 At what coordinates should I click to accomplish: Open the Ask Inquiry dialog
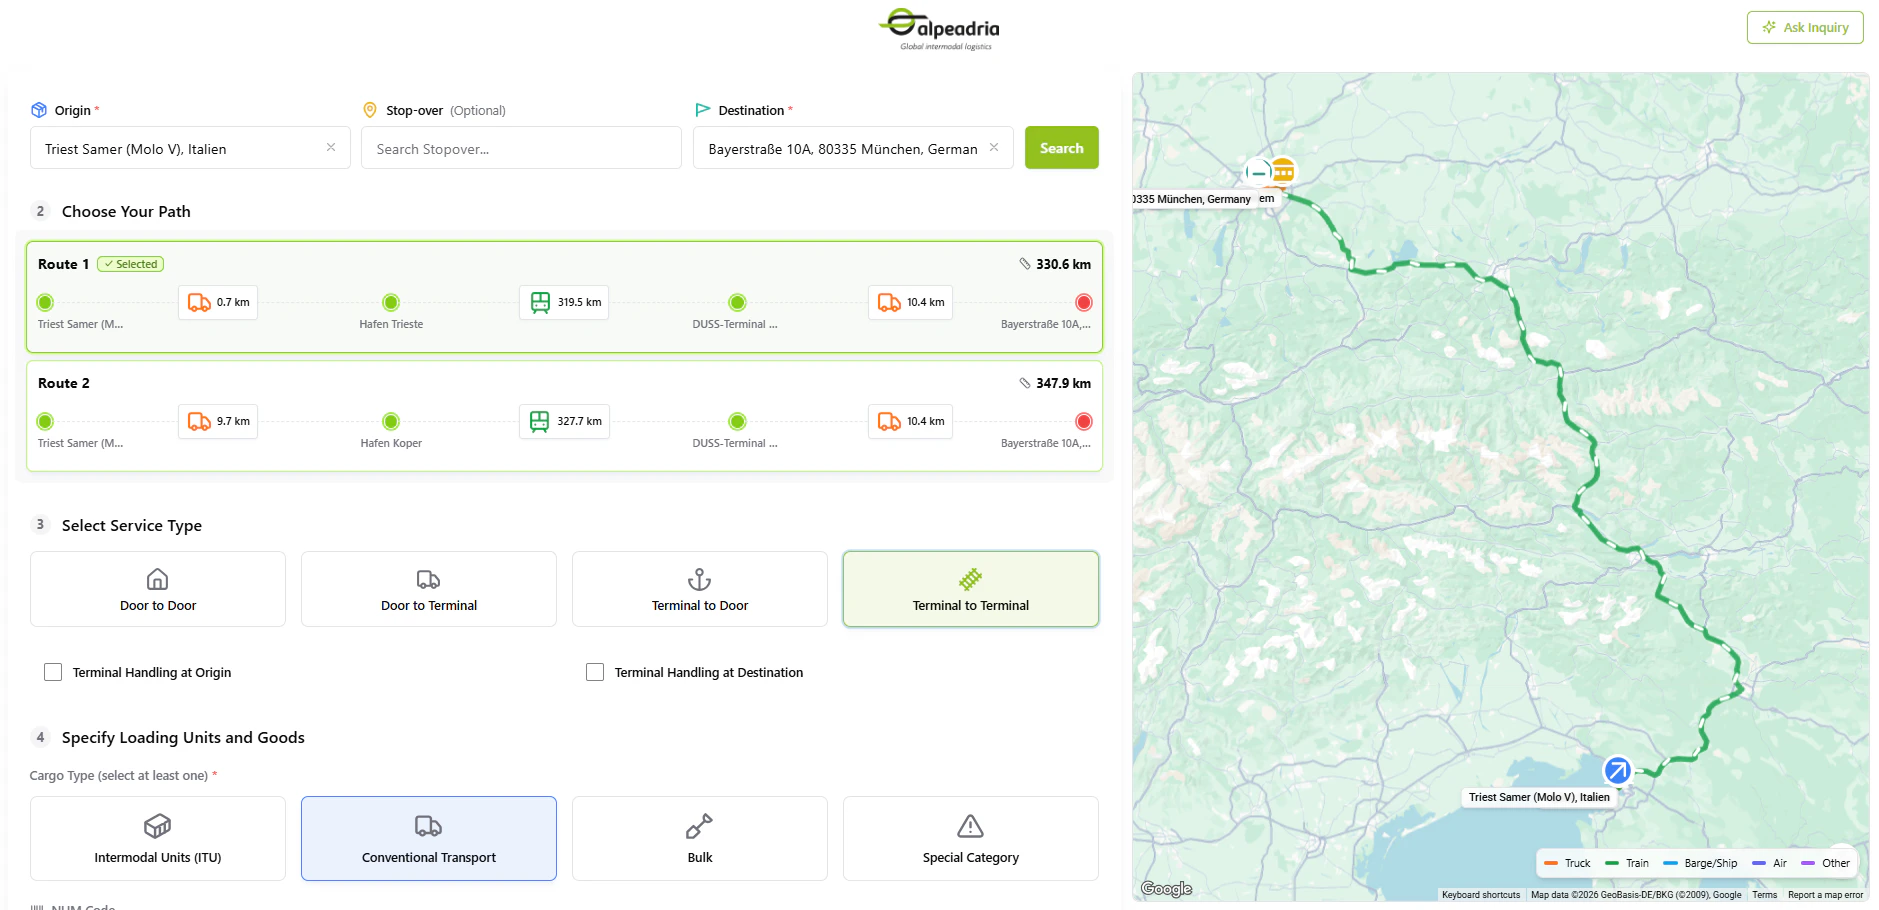(x=1804, y=27)
